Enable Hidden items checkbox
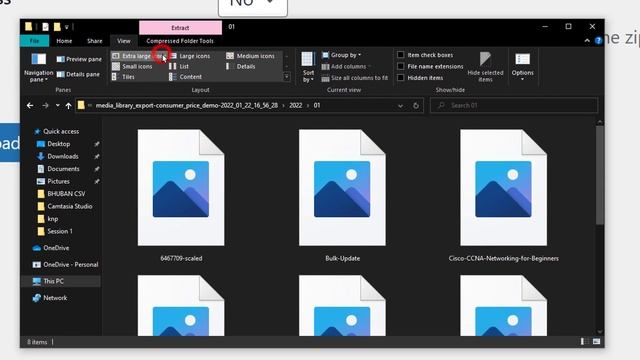The height and width of the screenshot is (360, 640). [x=420, y=78]
